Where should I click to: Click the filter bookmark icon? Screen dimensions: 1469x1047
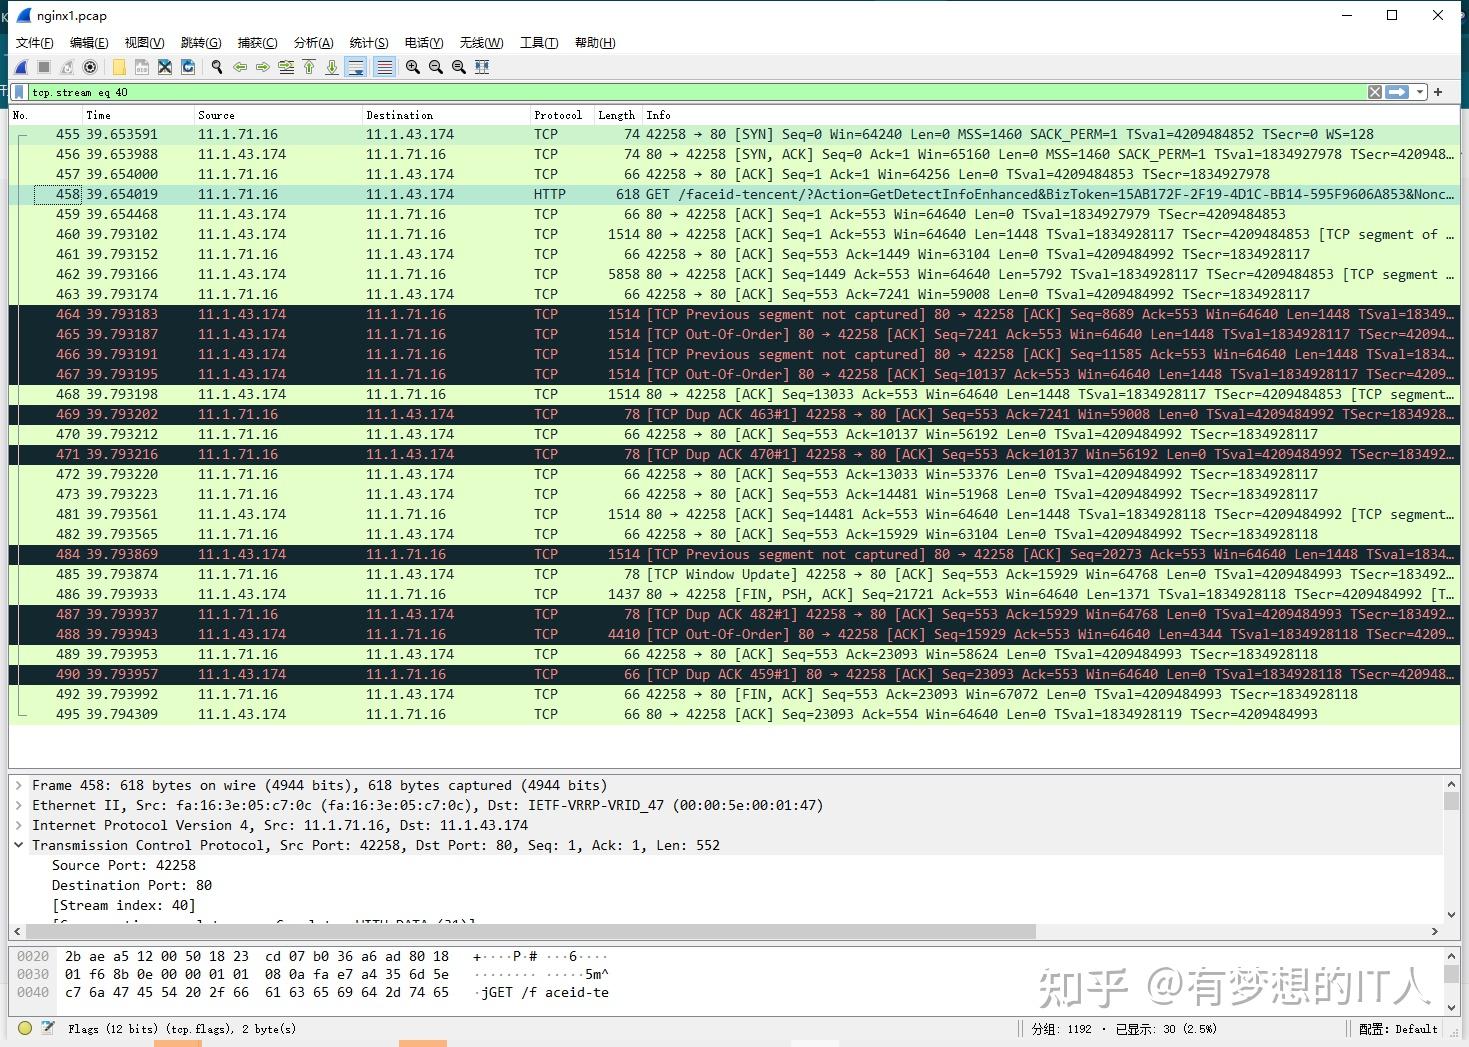tap(19, 92)
